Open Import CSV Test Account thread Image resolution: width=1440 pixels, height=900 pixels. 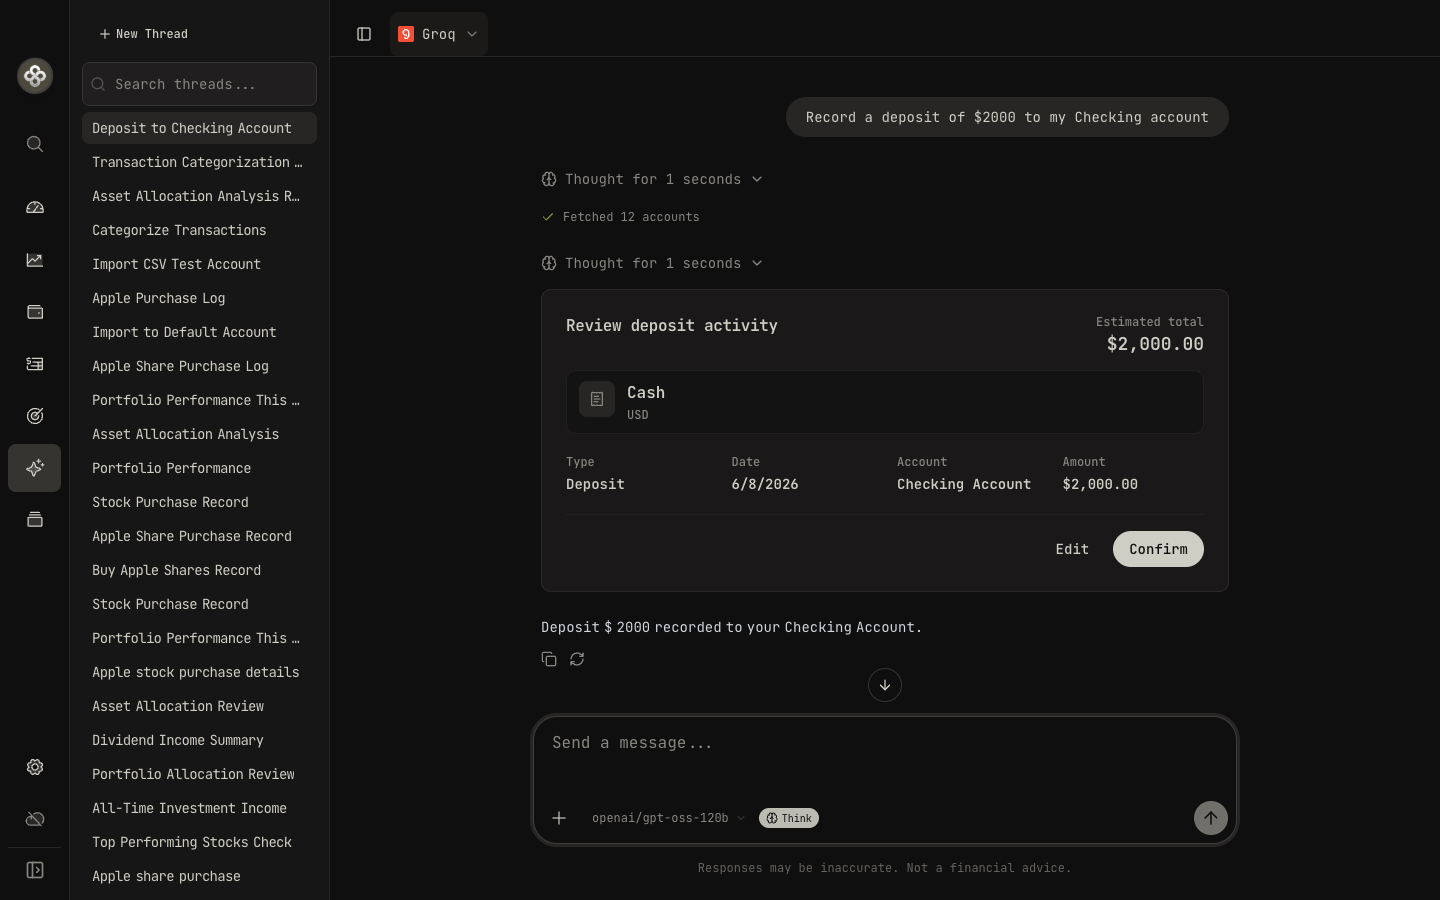199,264
